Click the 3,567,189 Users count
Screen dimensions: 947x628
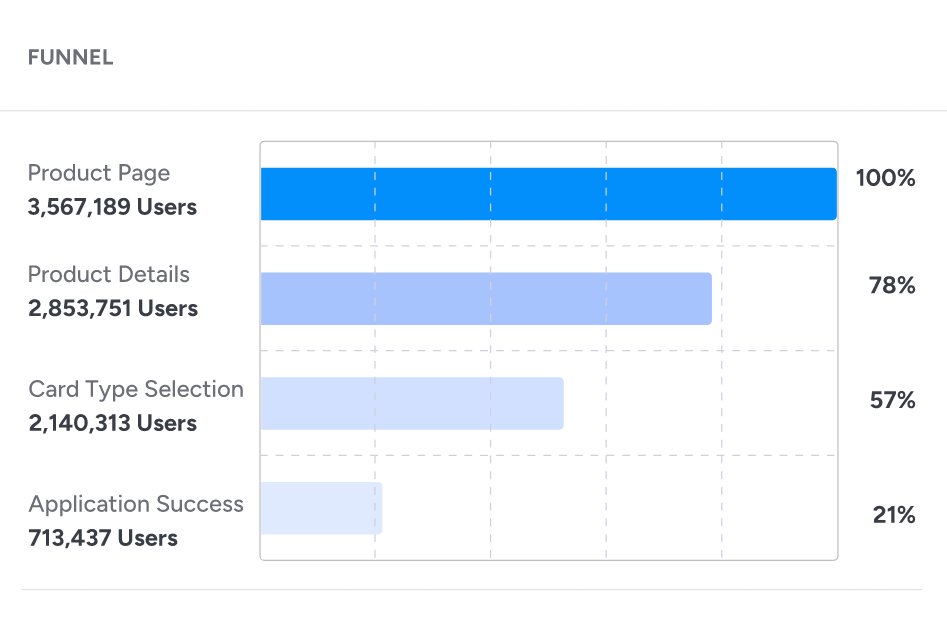click(x=112, y=208)
